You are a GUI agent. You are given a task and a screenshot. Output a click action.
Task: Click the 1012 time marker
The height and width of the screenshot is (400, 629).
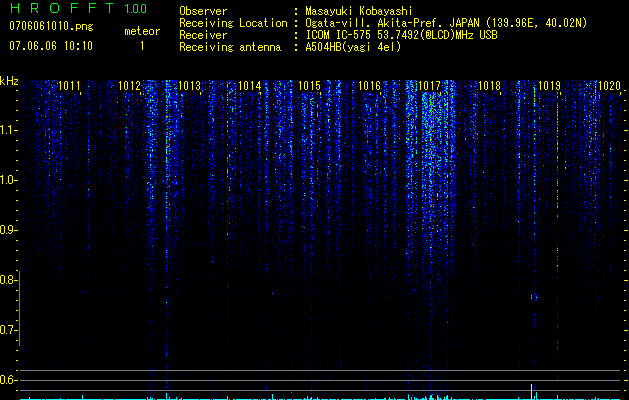(x=129, y=86)
